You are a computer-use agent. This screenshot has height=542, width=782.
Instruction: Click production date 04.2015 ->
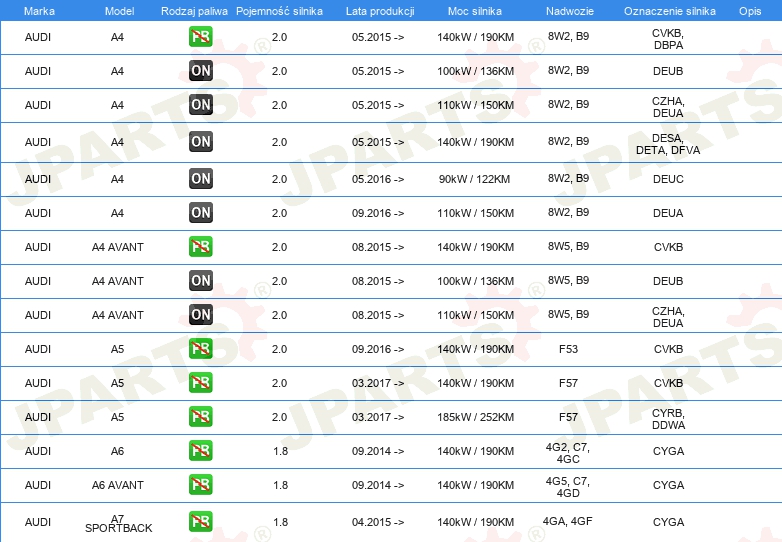pyautogui.click(x=378, y=522)
